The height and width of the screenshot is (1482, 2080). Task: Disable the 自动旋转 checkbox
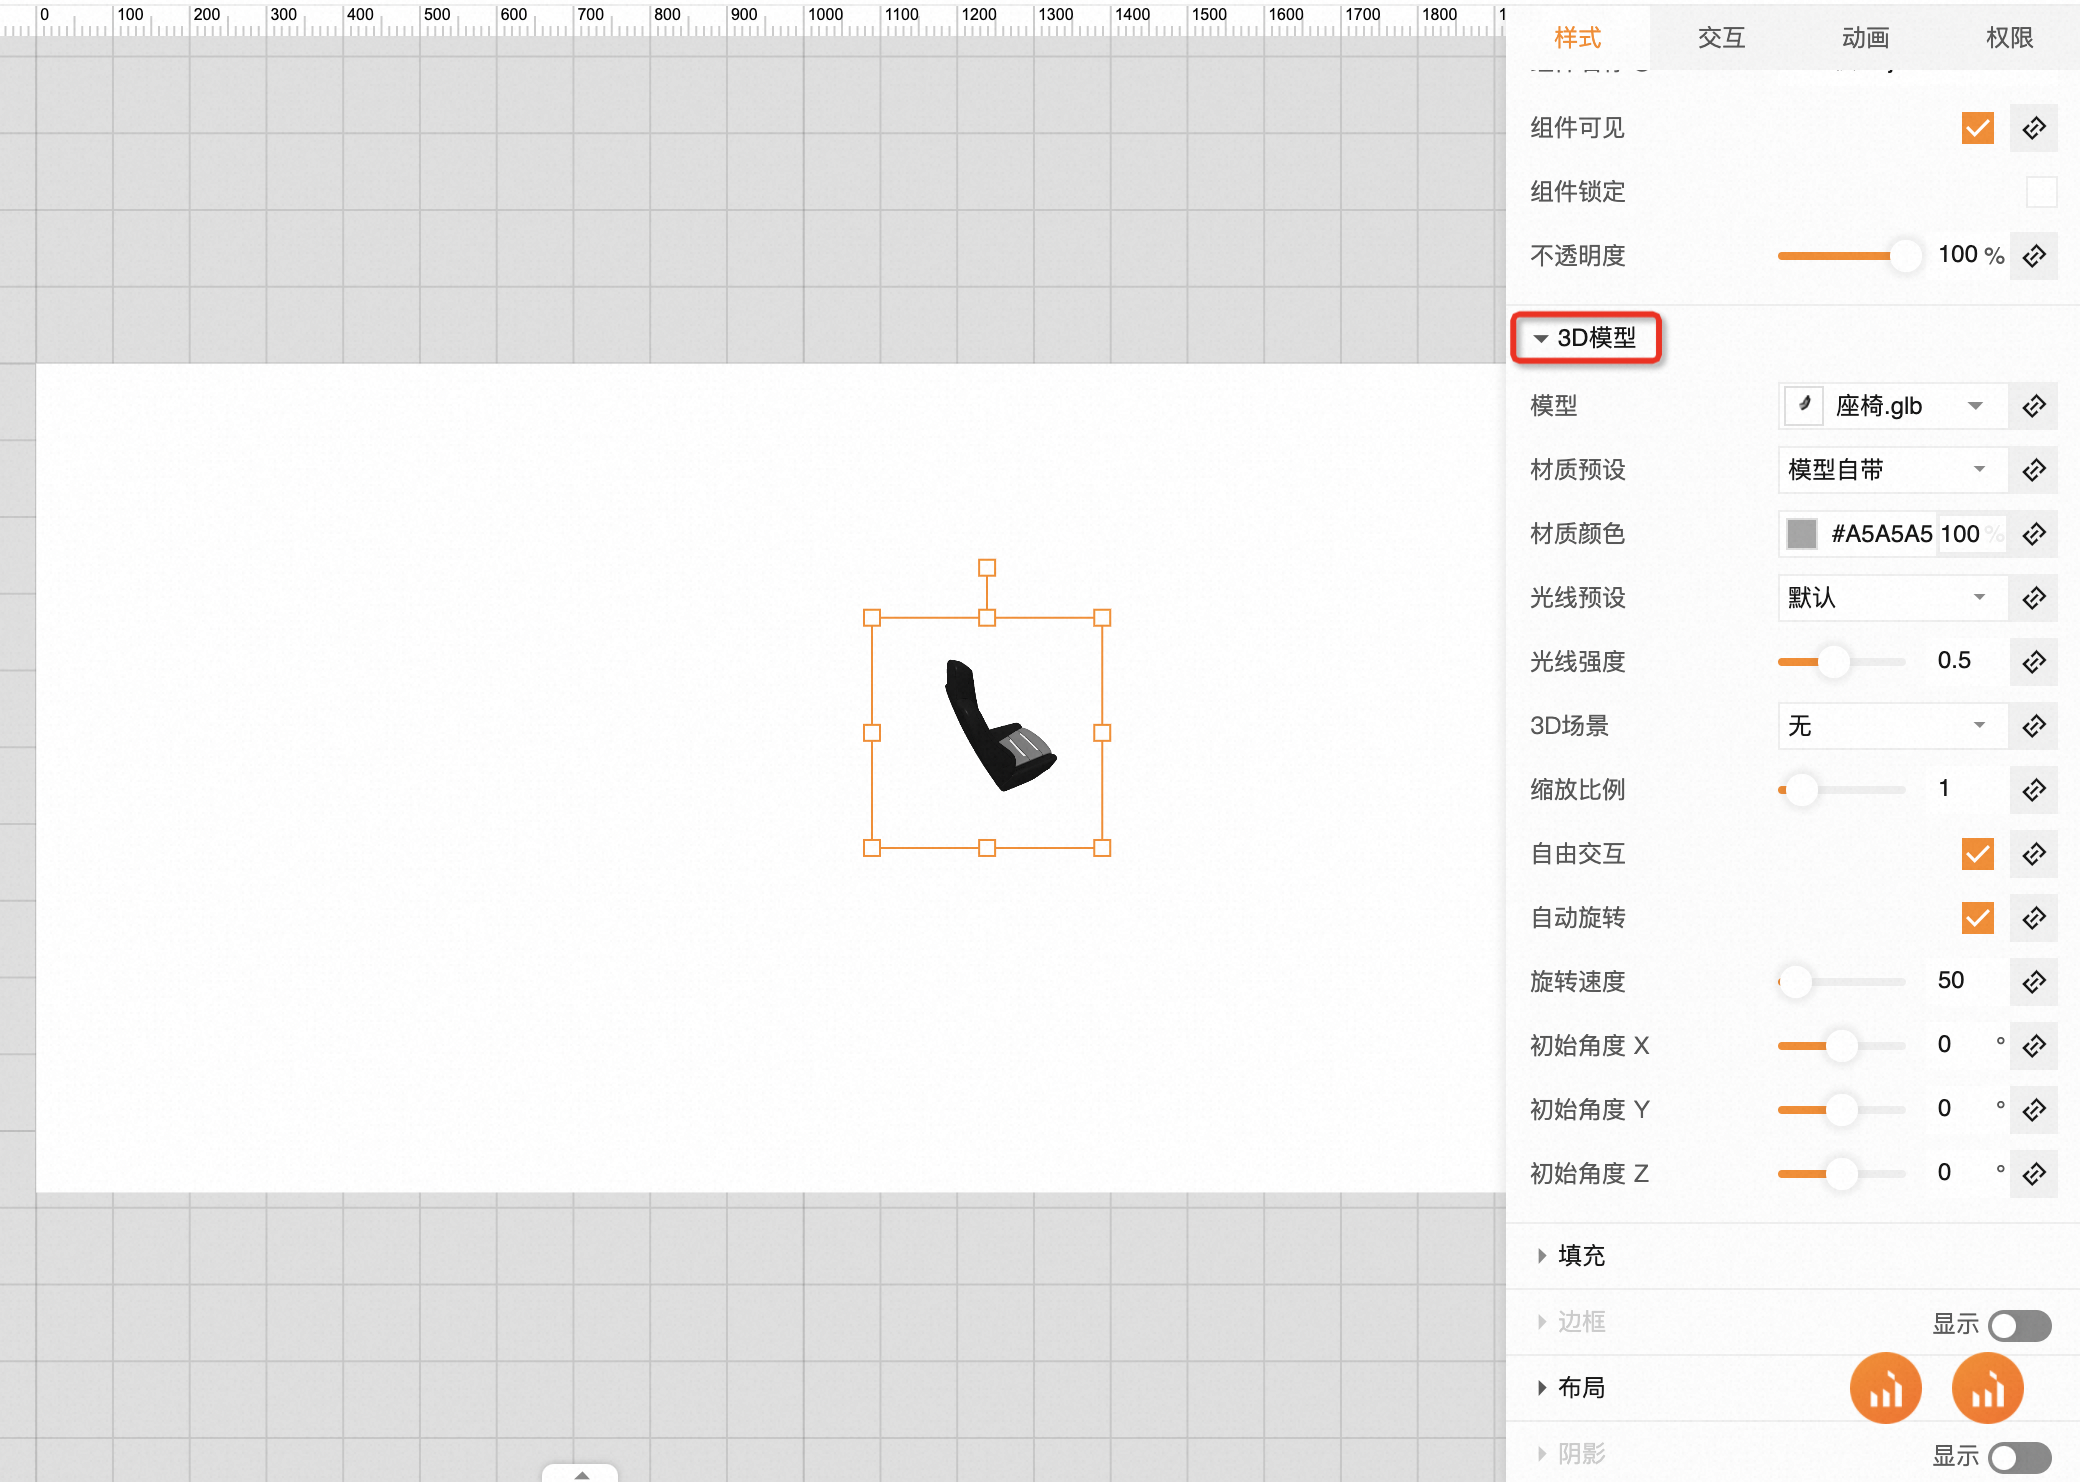1977,918
